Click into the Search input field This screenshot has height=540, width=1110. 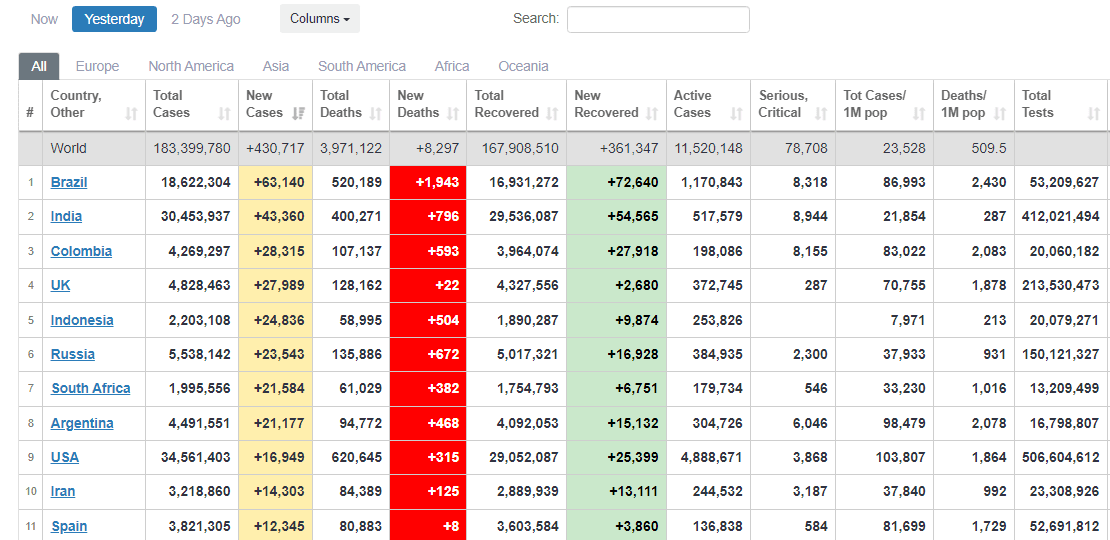point(657,19)
